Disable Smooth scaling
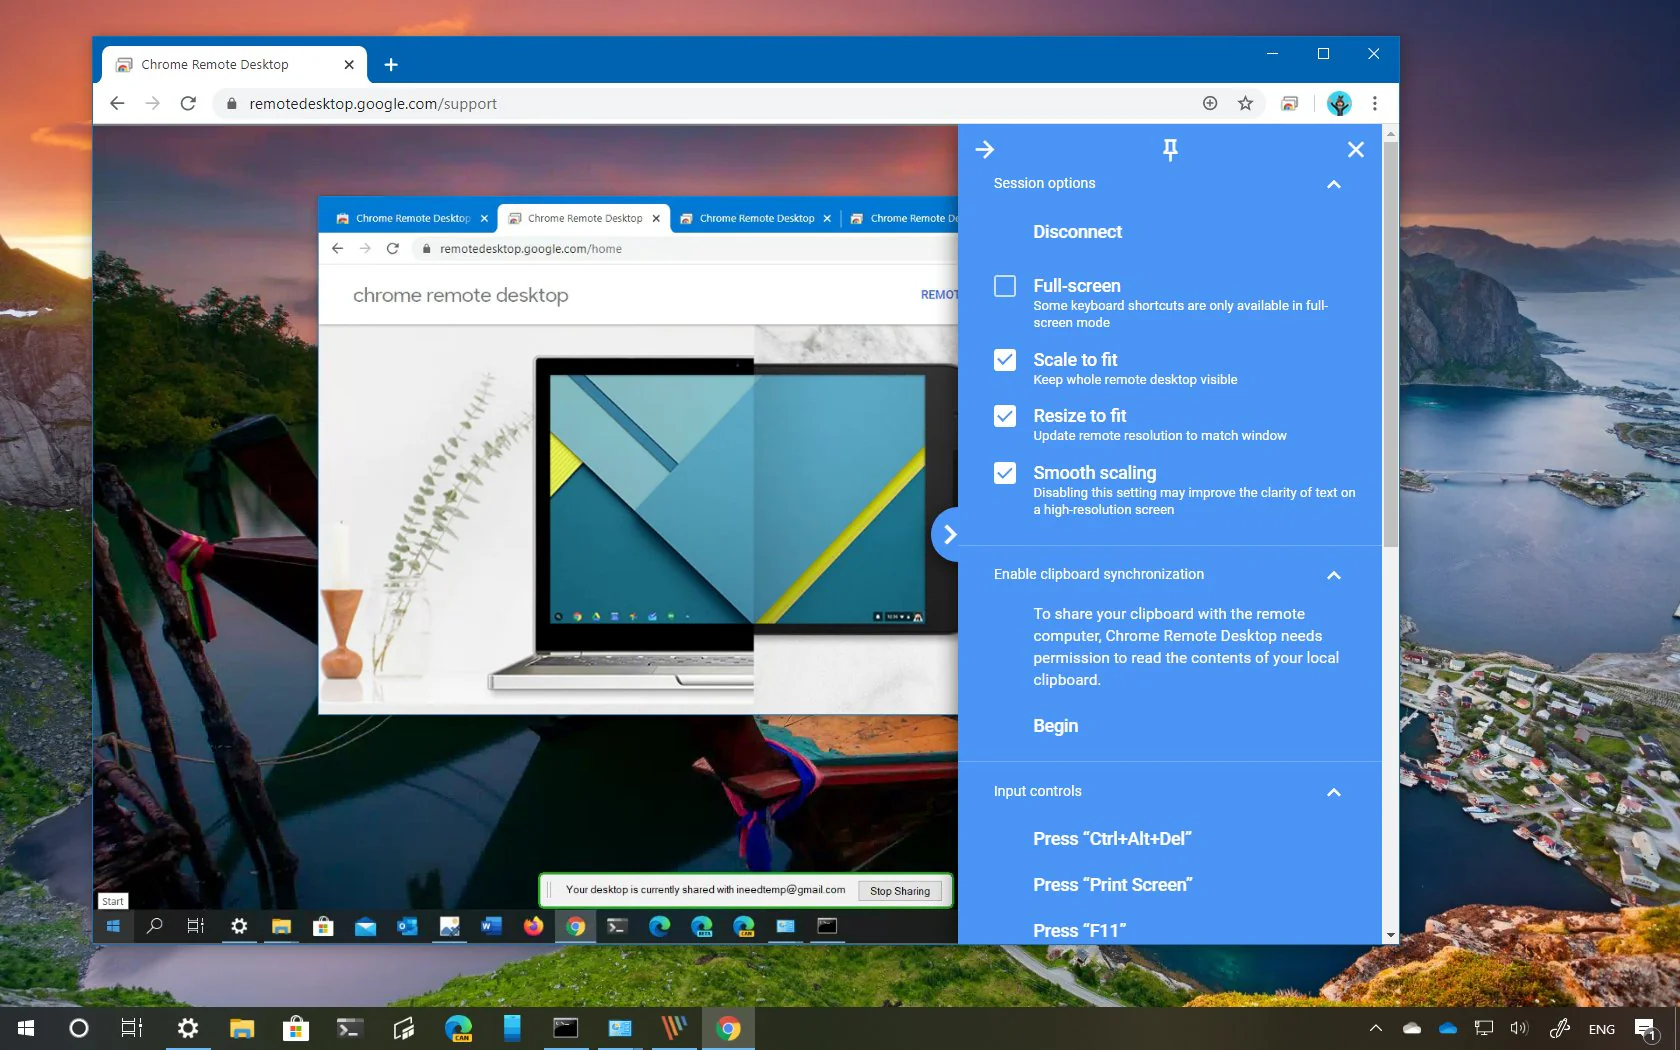1680x1050 pixels. (x=1004, y=472)
